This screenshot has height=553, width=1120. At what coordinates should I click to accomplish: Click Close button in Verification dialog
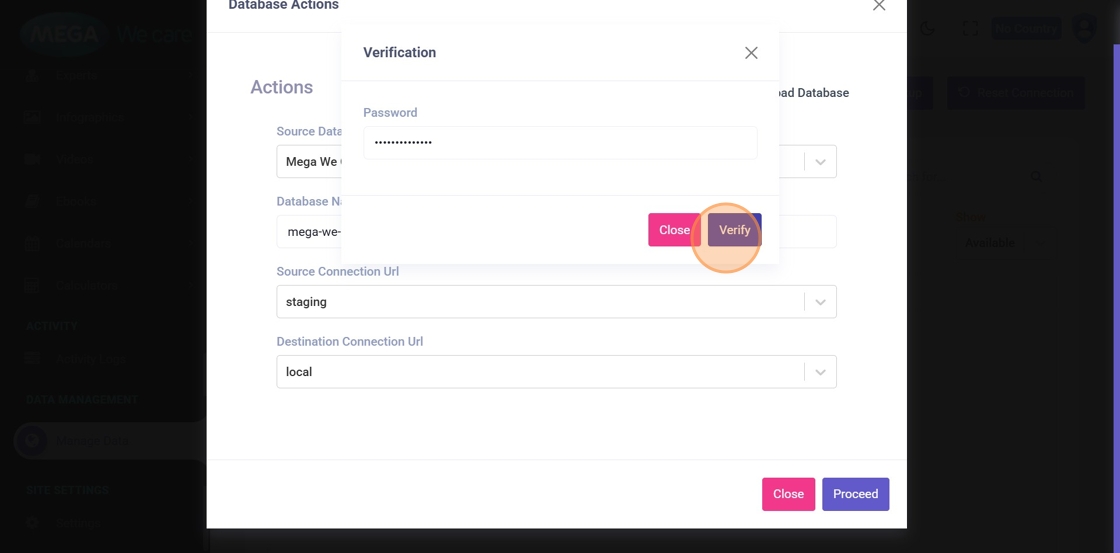tap(673, 230)
